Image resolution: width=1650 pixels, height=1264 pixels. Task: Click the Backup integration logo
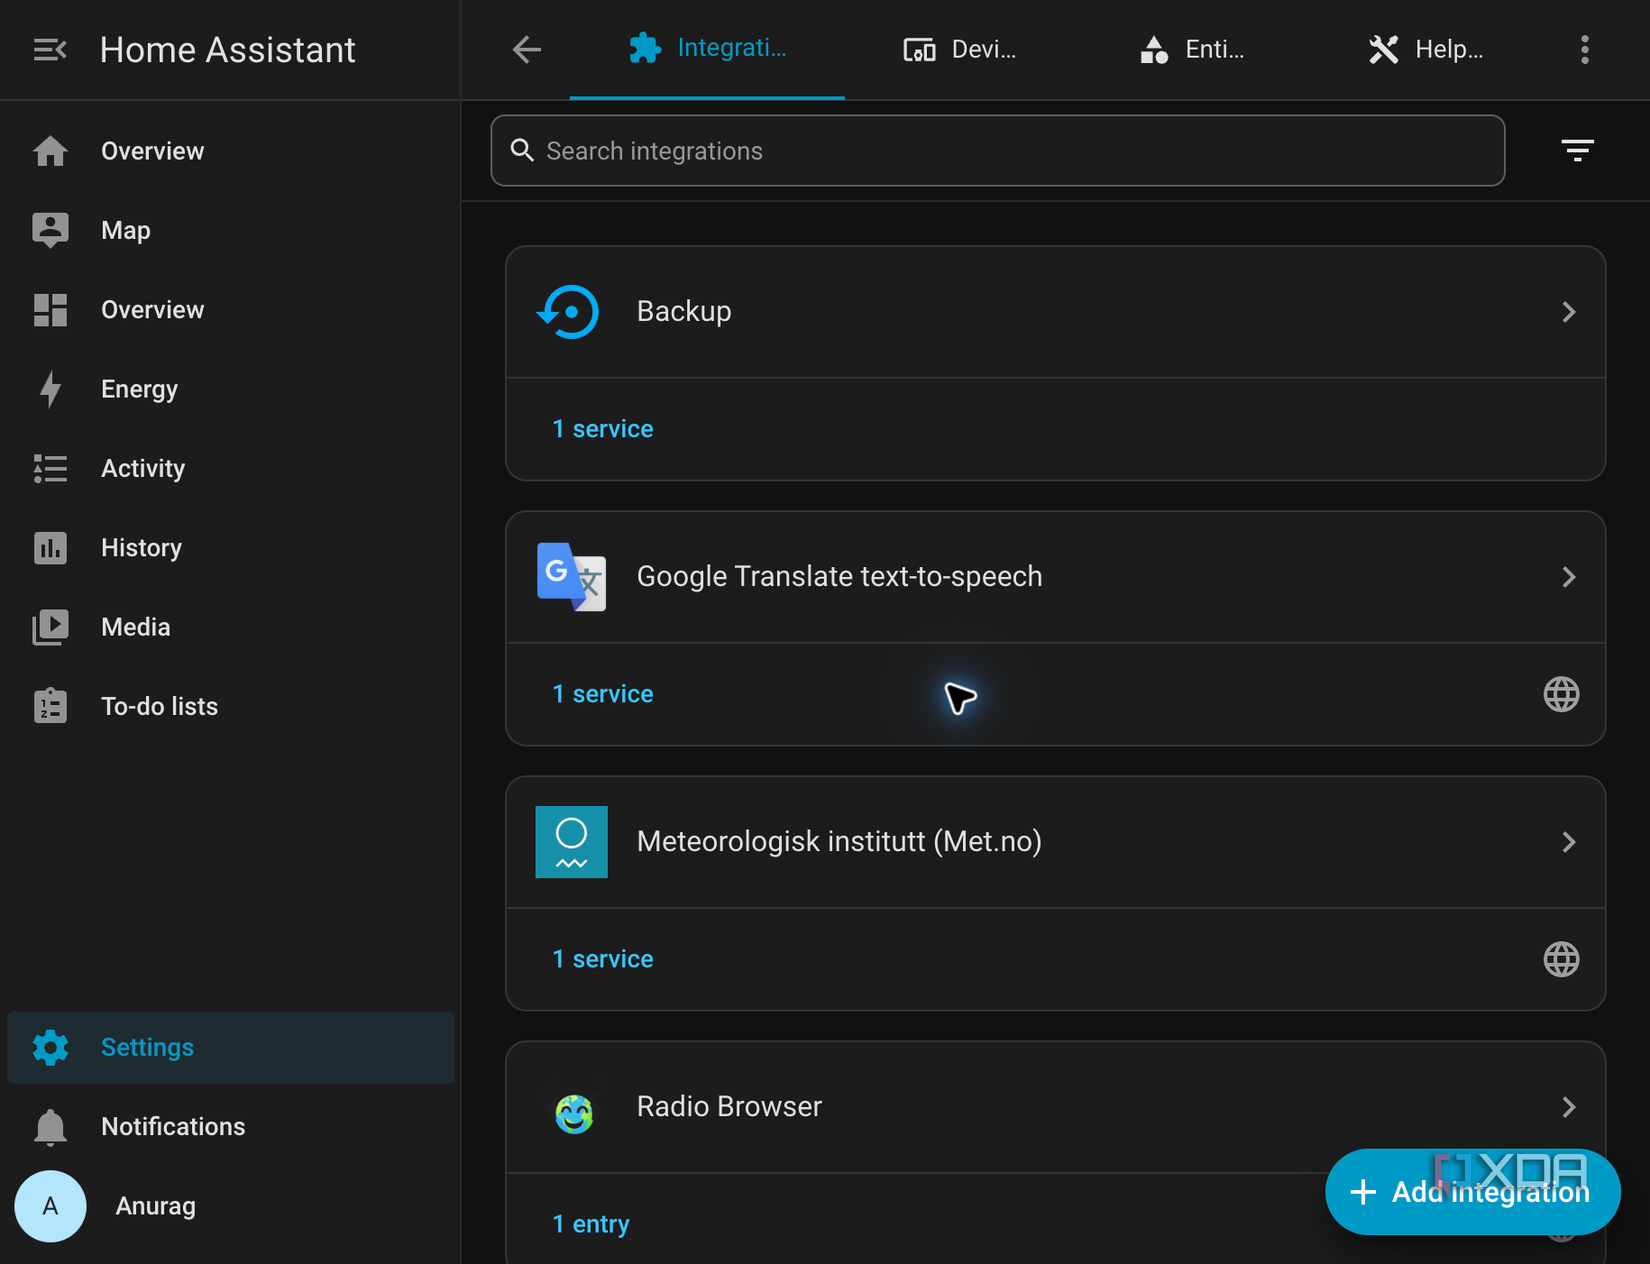coord(570,312)
